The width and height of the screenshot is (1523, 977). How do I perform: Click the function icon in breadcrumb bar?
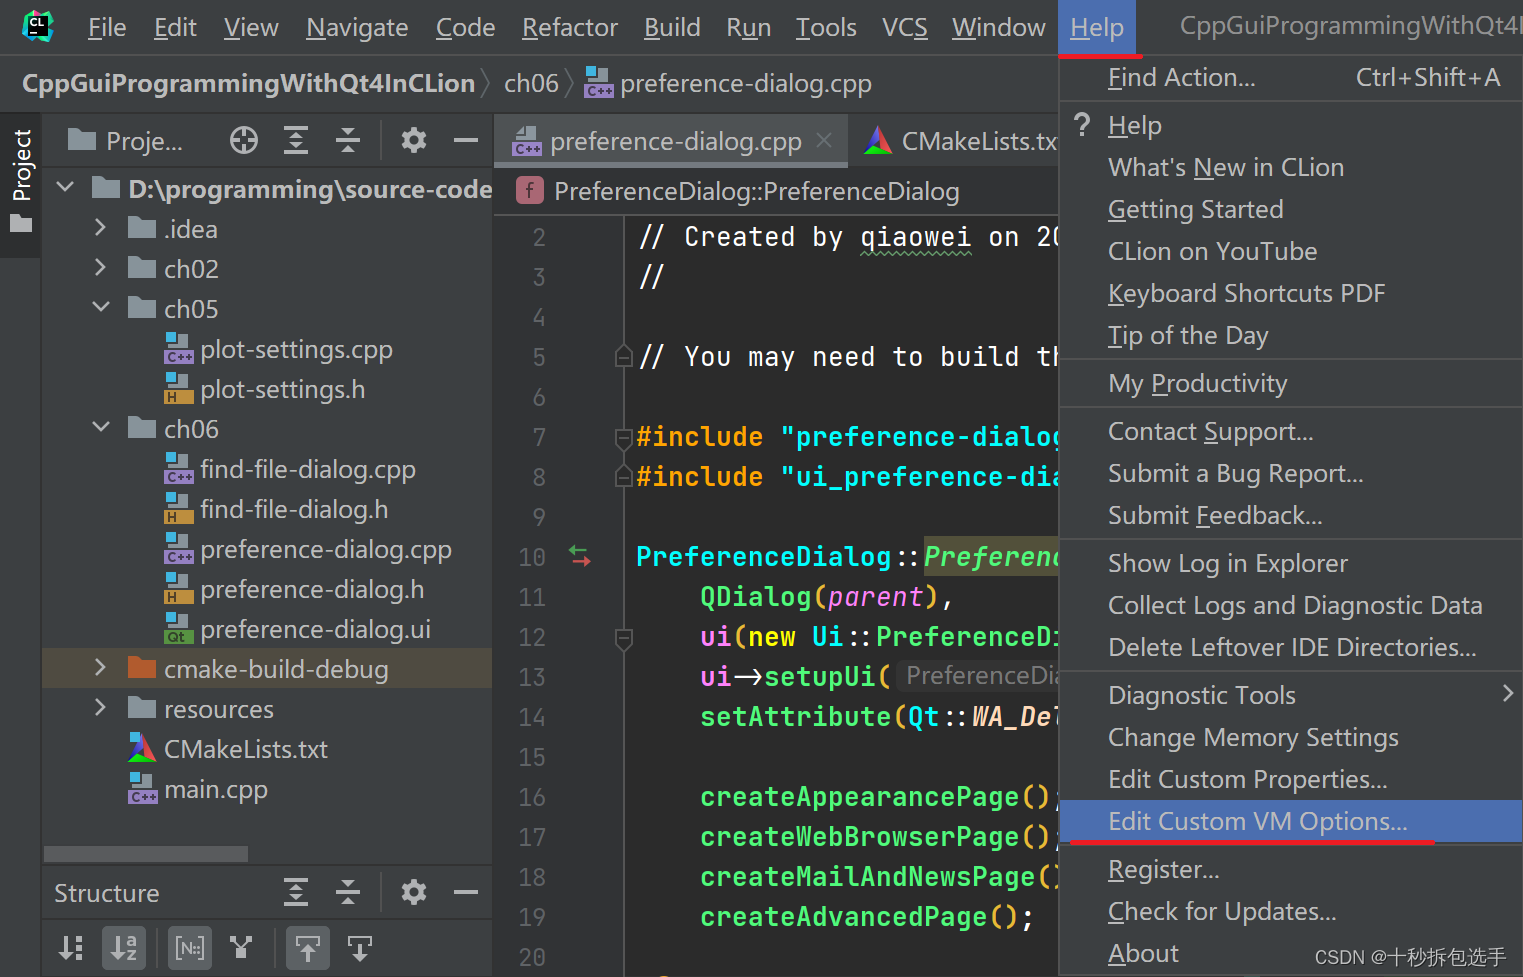[529, 190]
